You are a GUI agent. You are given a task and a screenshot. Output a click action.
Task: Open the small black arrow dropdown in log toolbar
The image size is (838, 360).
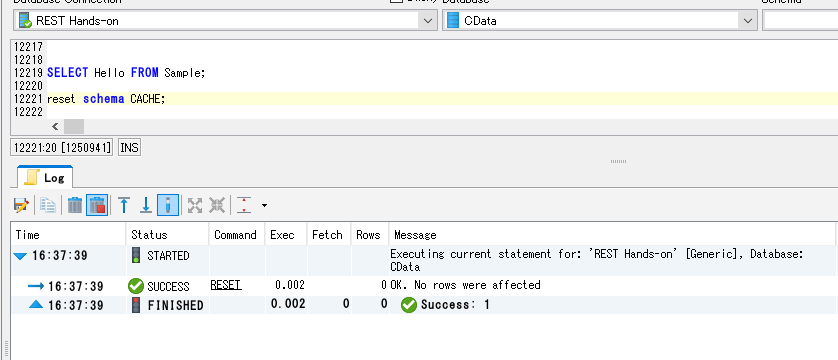264,205
